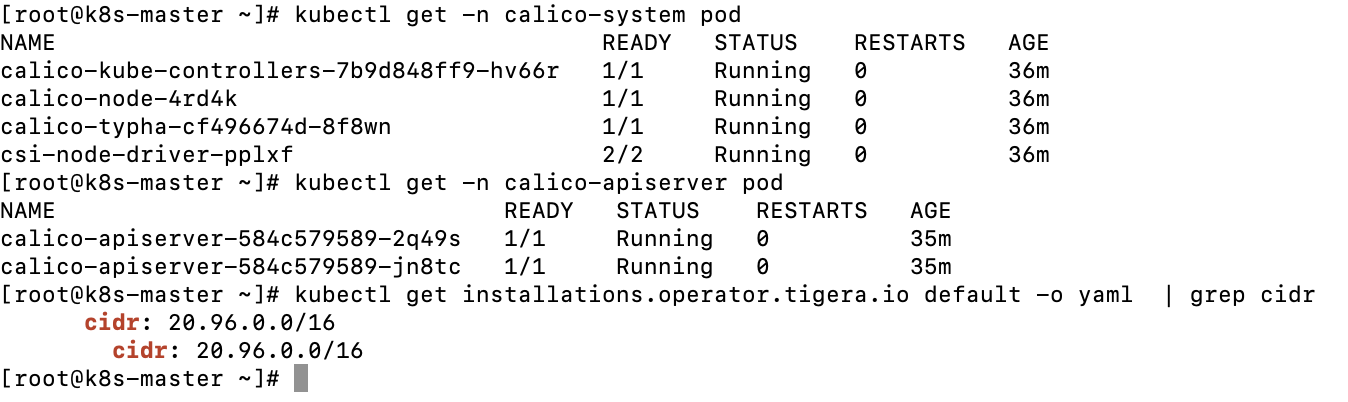Click the second indented cidr keyword
Screen dimensions: 1348x402
(140, 351)
